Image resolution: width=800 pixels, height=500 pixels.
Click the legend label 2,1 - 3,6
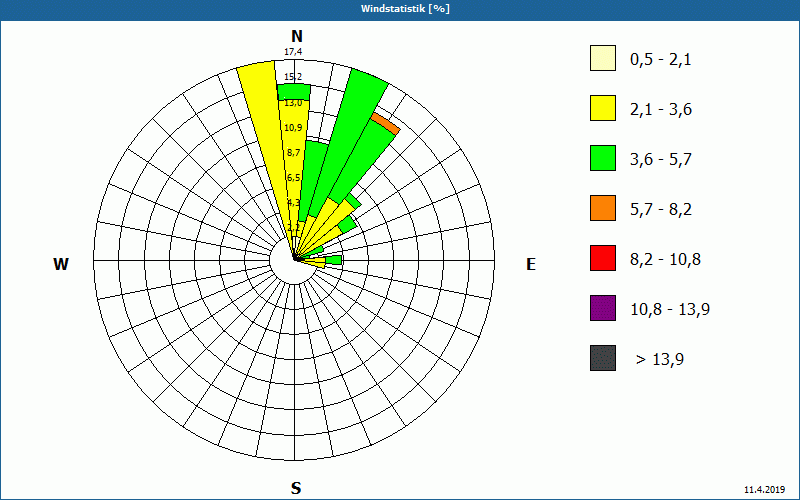pyautogui.click(x=661, y=110)
